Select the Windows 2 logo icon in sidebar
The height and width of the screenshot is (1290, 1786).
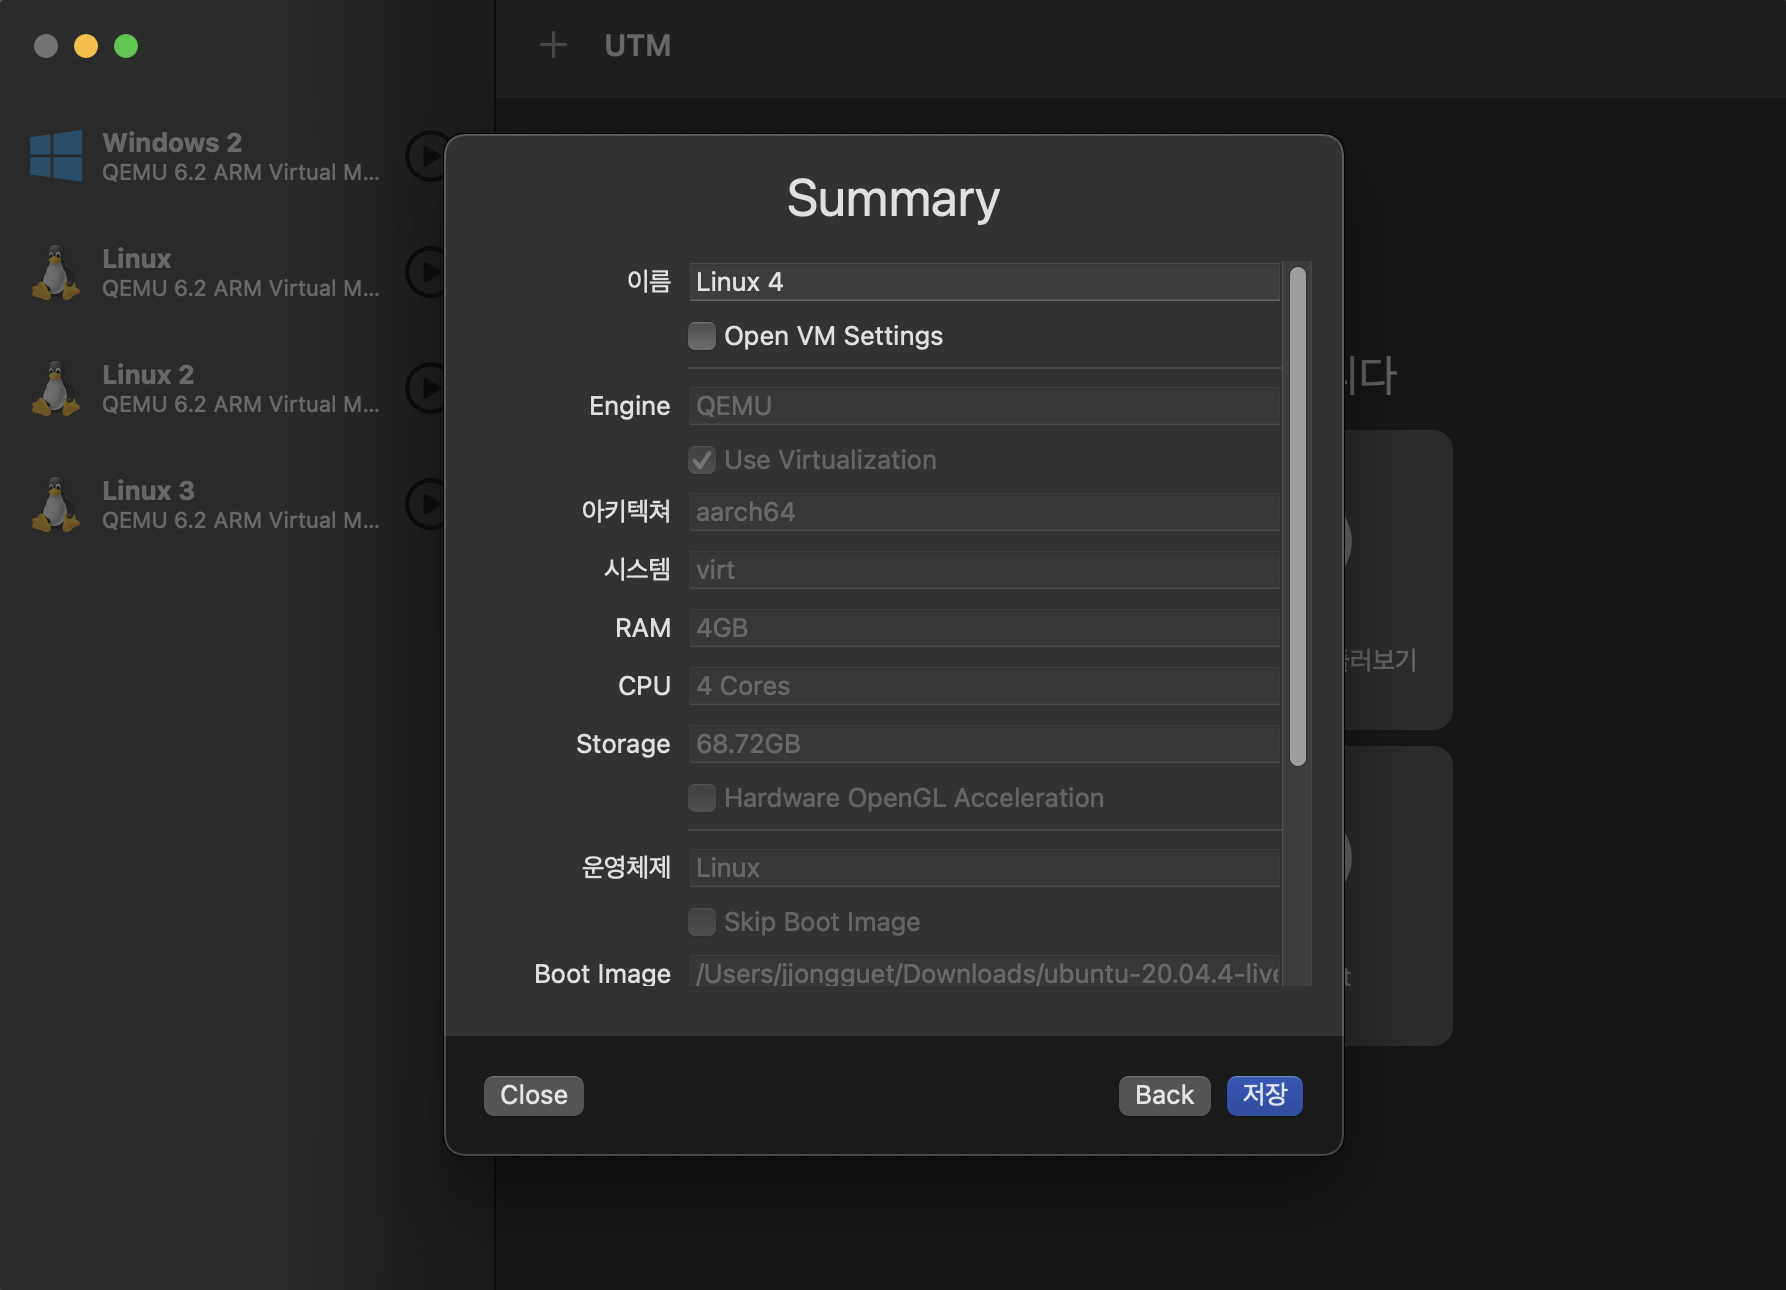[56, 156]
